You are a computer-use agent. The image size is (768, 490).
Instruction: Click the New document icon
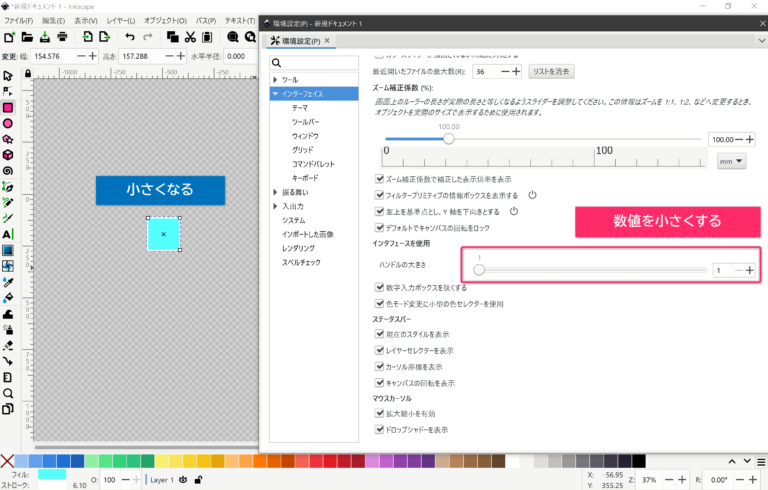(x=9, y=37)
